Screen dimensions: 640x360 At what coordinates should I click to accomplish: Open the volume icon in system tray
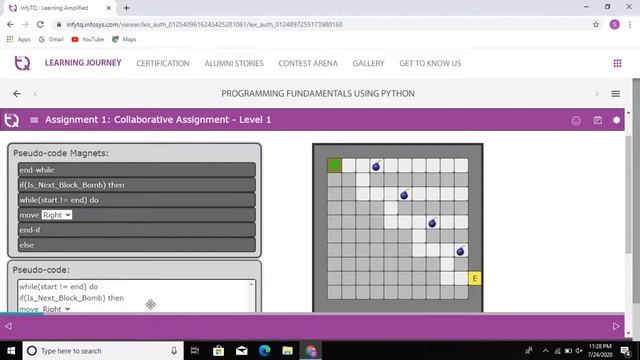click(x=579, y=351)
